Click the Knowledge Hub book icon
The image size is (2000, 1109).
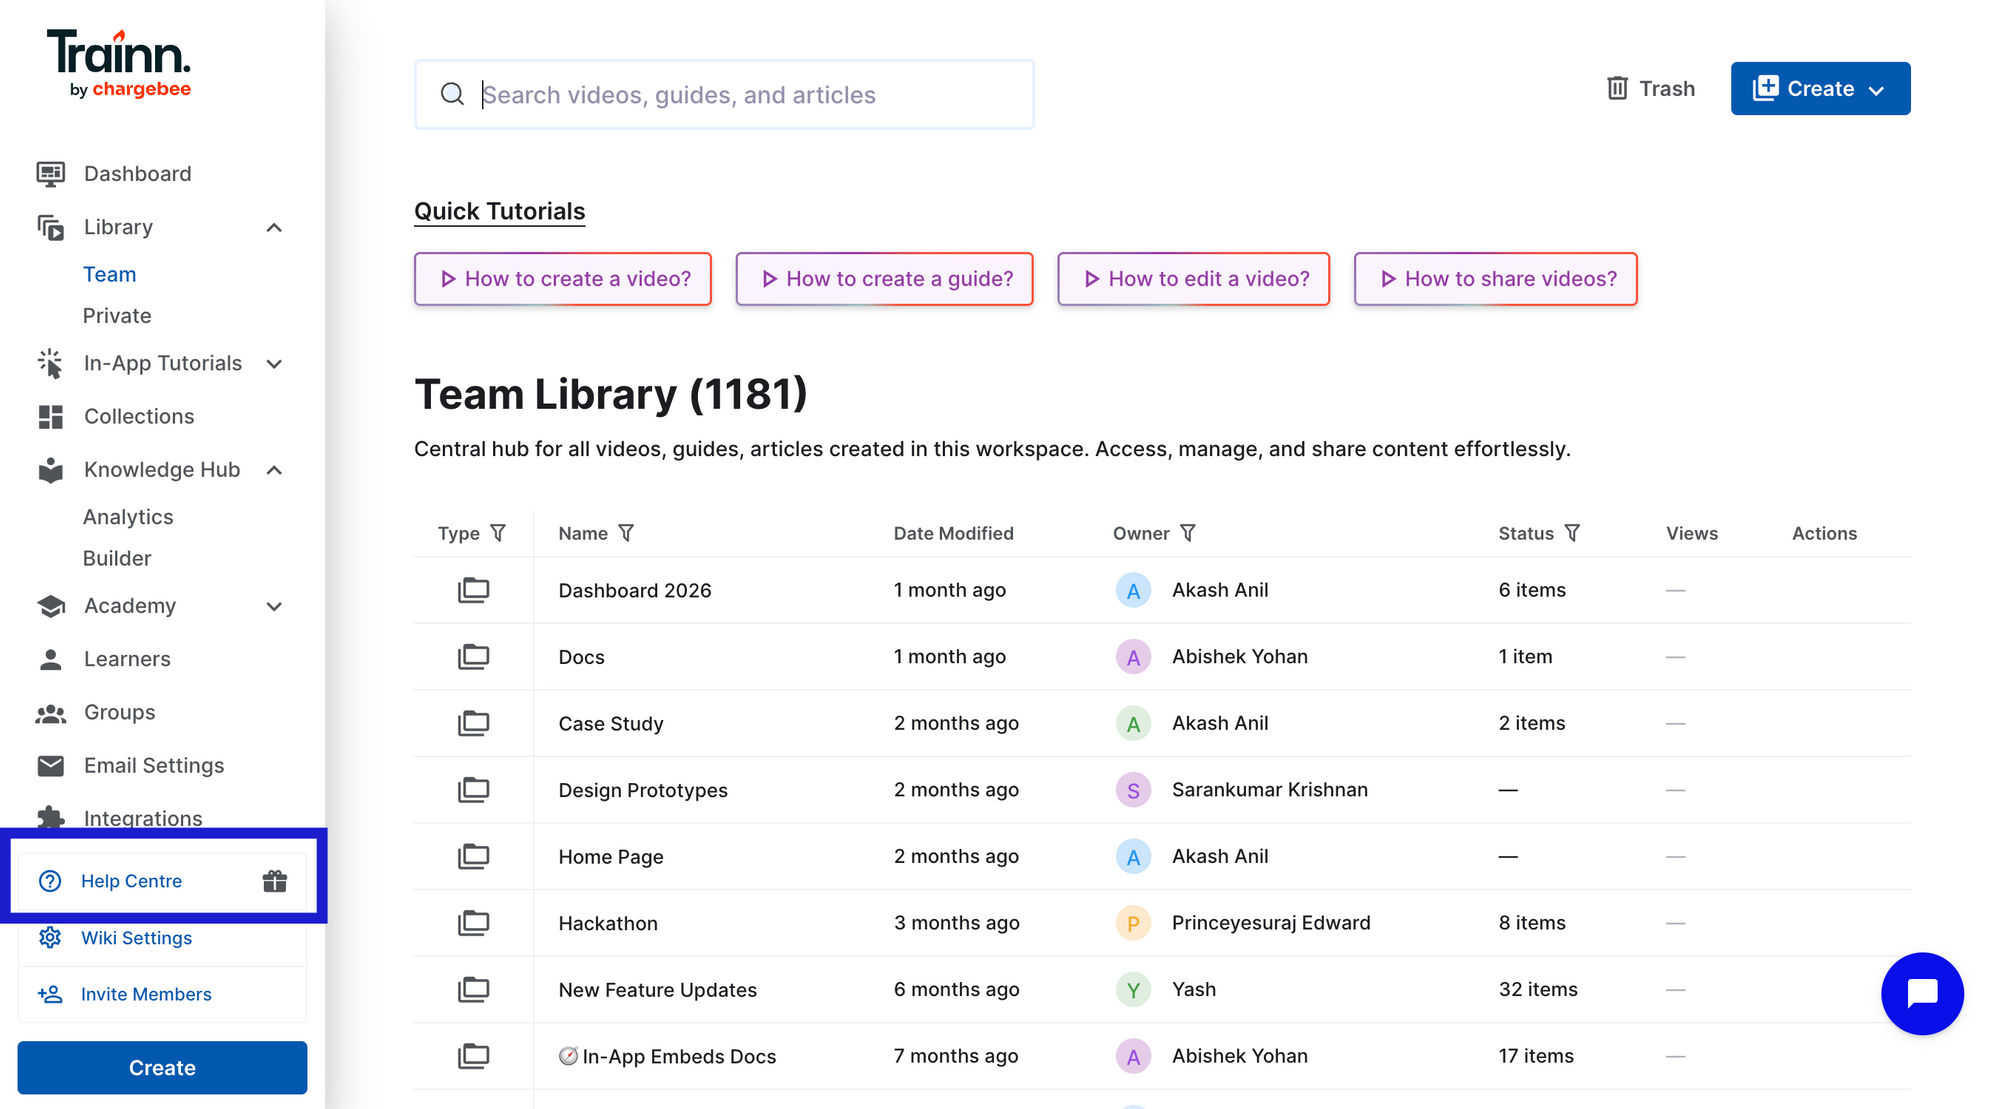pos(51,470)
